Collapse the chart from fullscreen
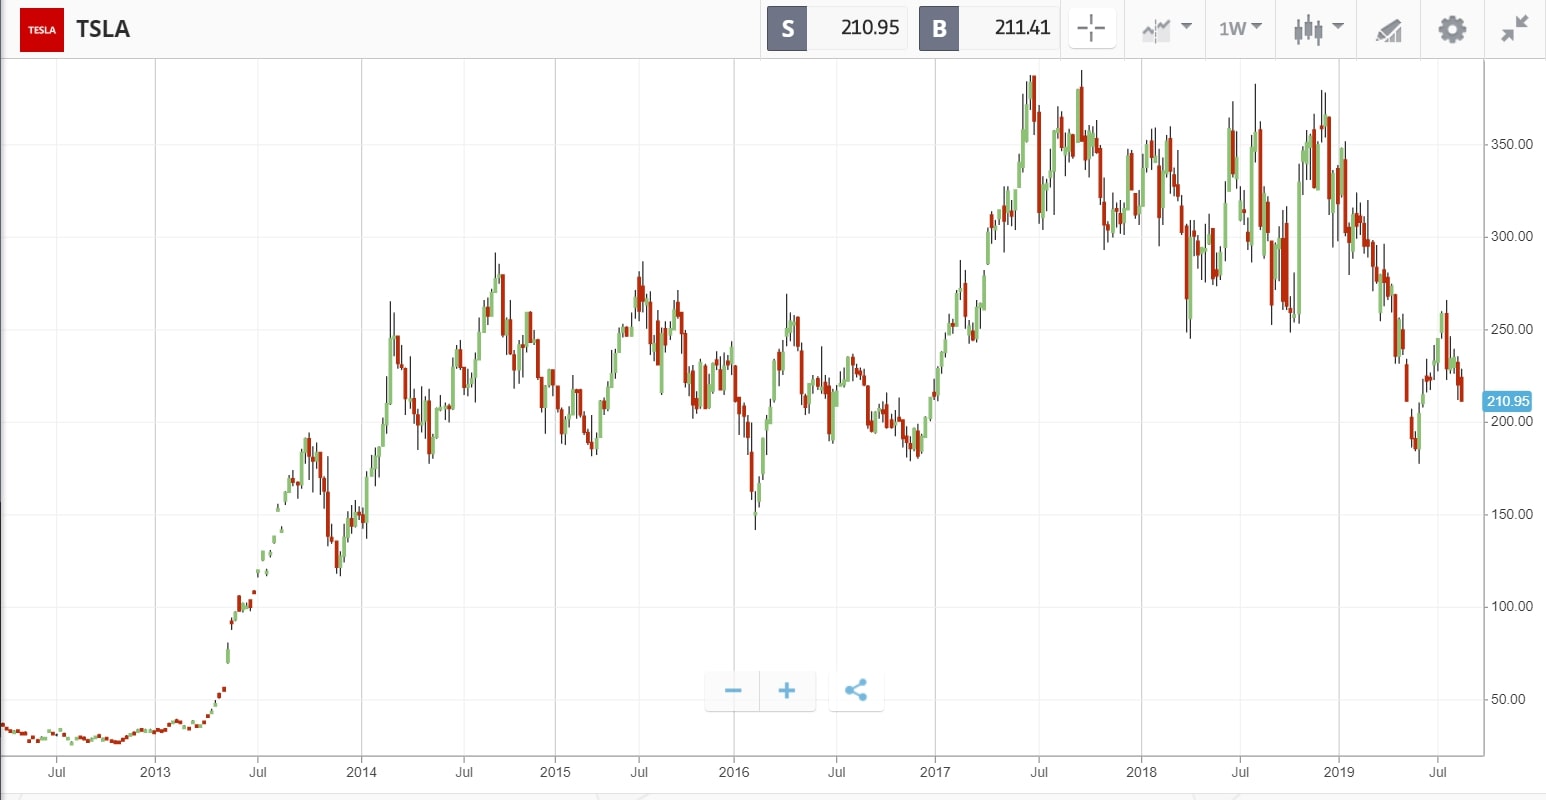The height and width of the screenshot is (800, 1546). [1515, 29]
